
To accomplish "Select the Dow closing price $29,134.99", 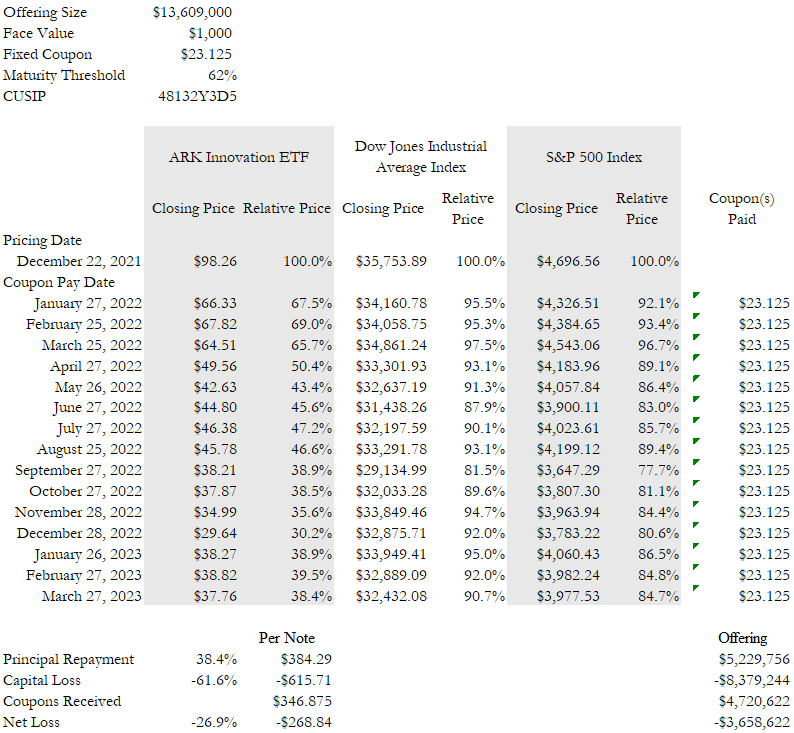I will coord(391,470).
